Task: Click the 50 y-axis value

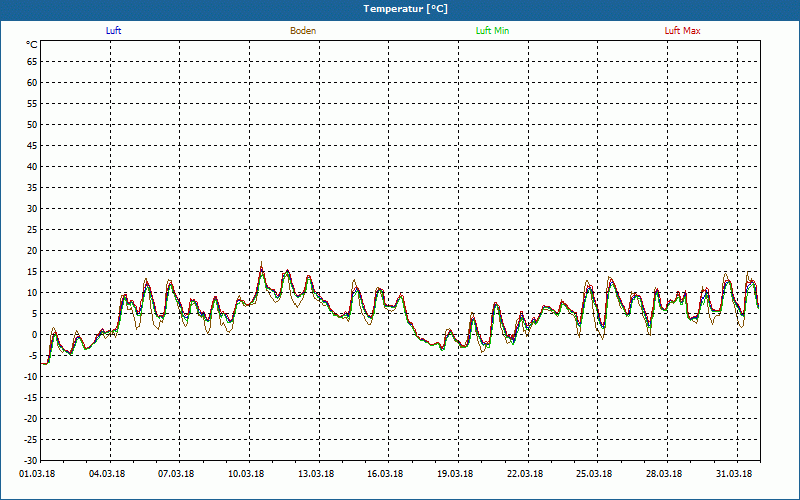Action: pyautogui.click(x=32, y=125)
